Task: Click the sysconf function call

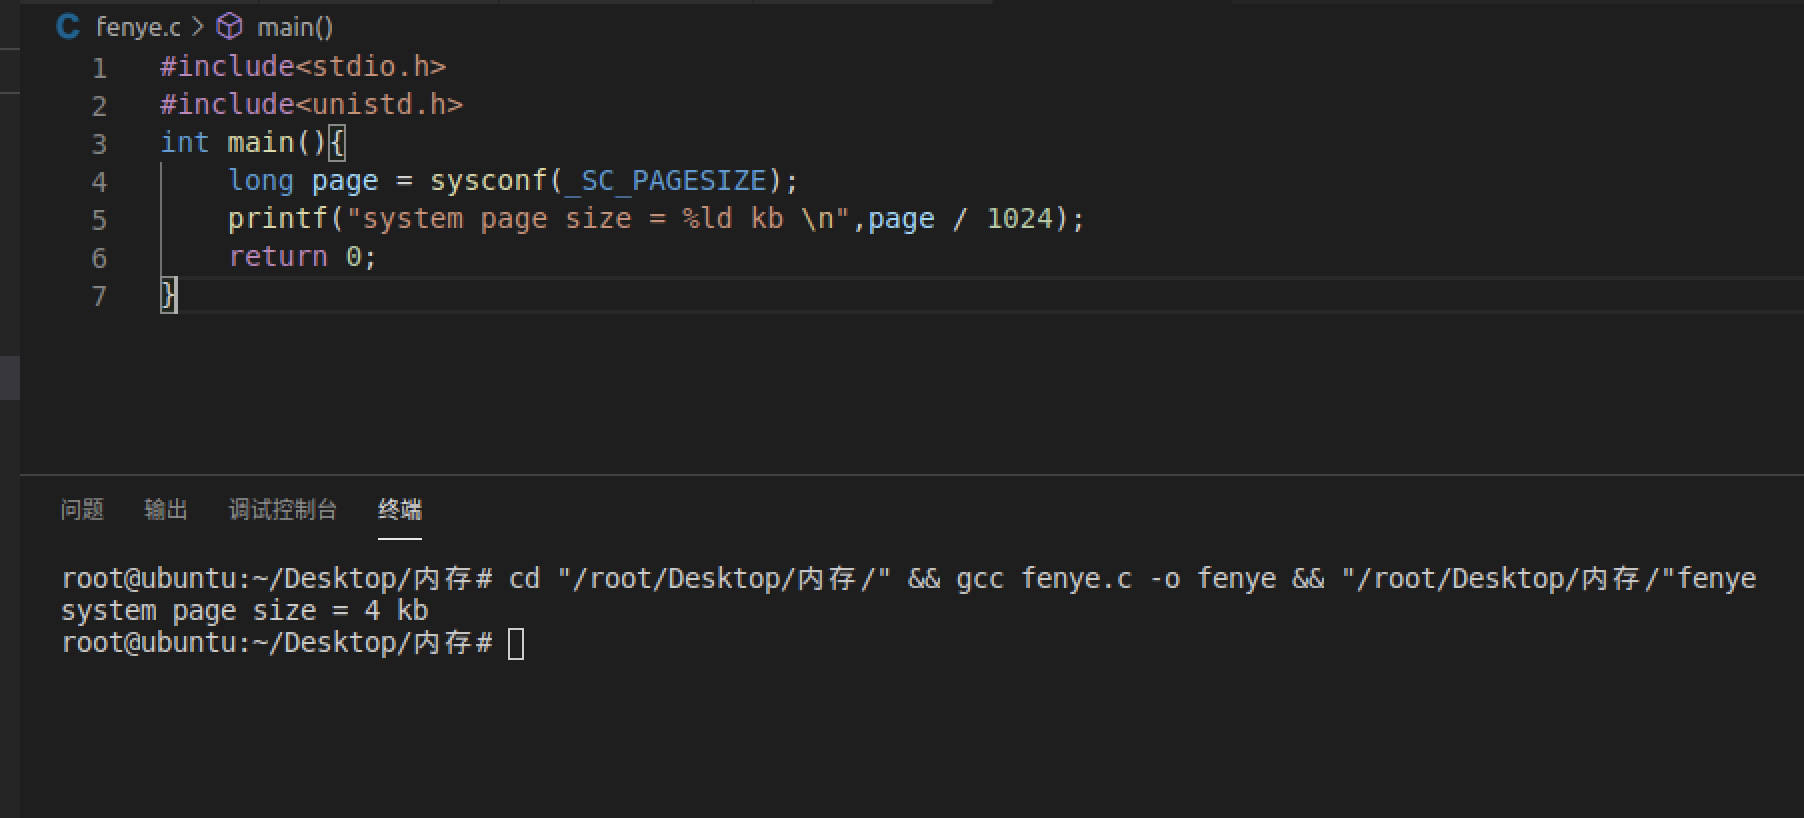Action: pos(488,181)
